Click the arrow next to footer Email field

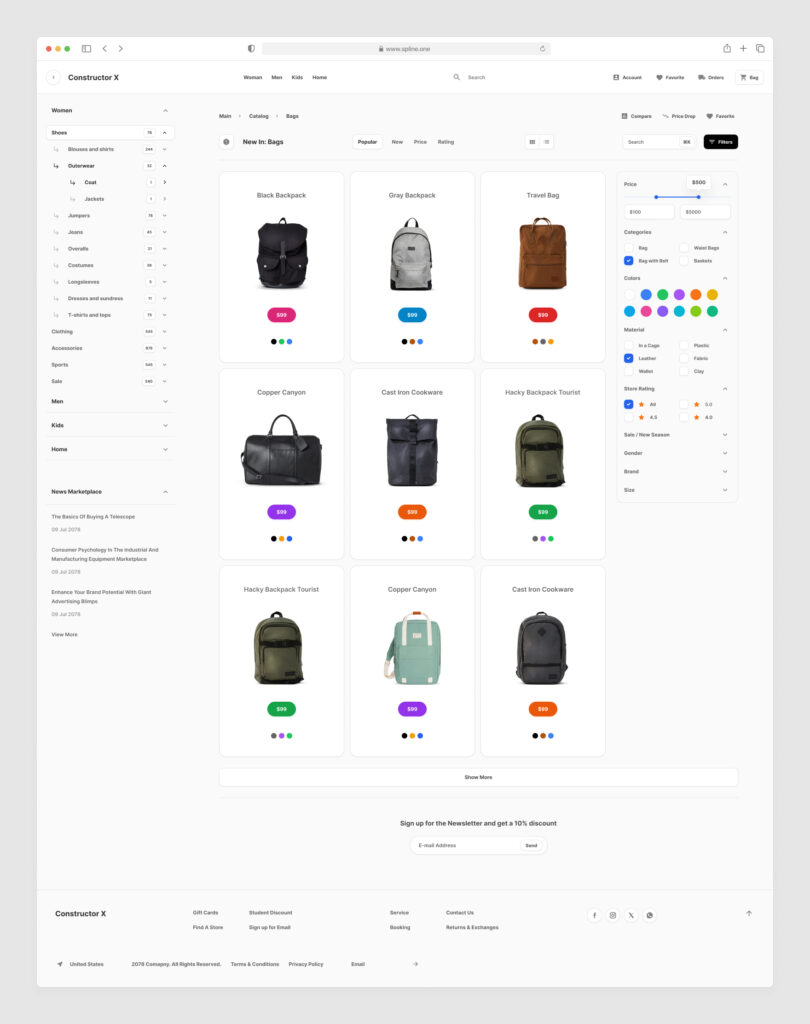click(x=415, y=964)
